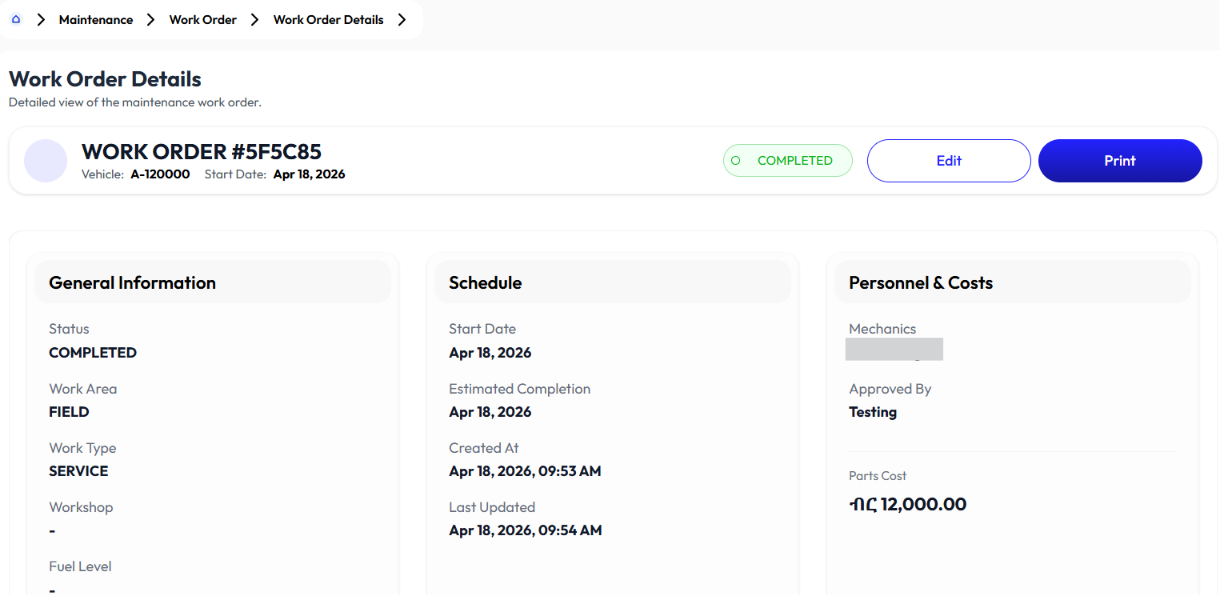Click the chevron after Work Order Details
1220x595 pixels.
click(x=401, y=20)
